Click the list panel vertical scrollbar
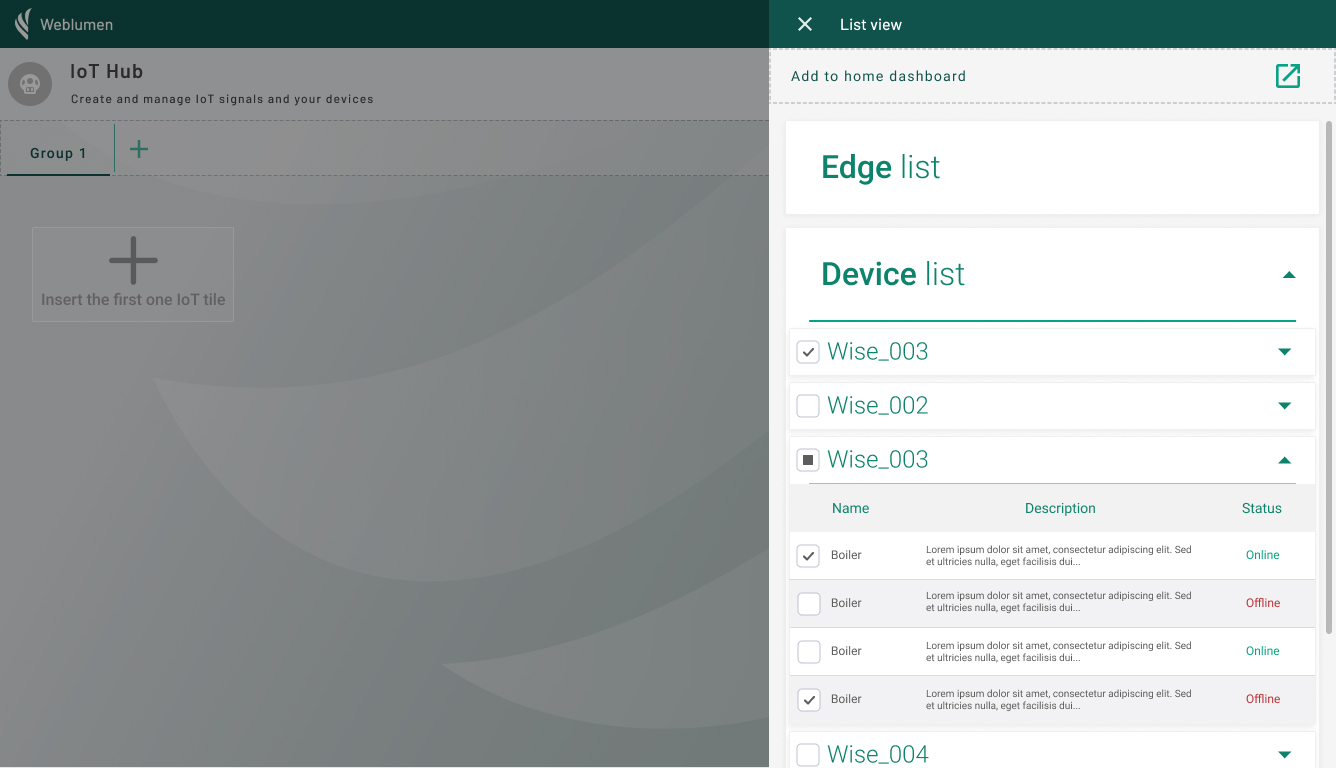Image resolution: width=1336 pixels, height=768 pixels. point(1329,378)
